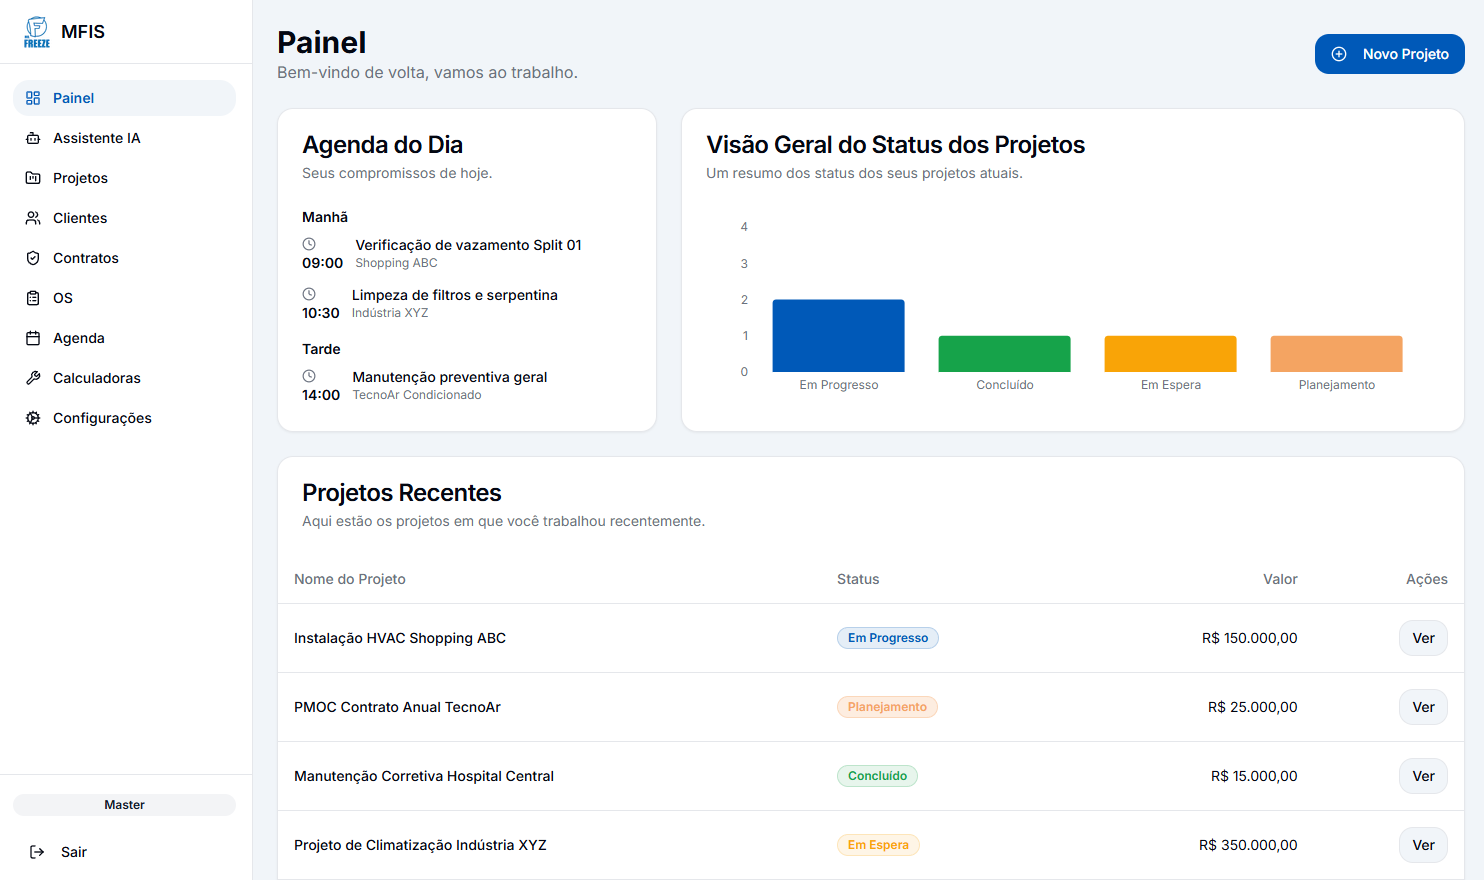Open the Painel menu item
The image size is (1484, 880).
coord(124,98)
